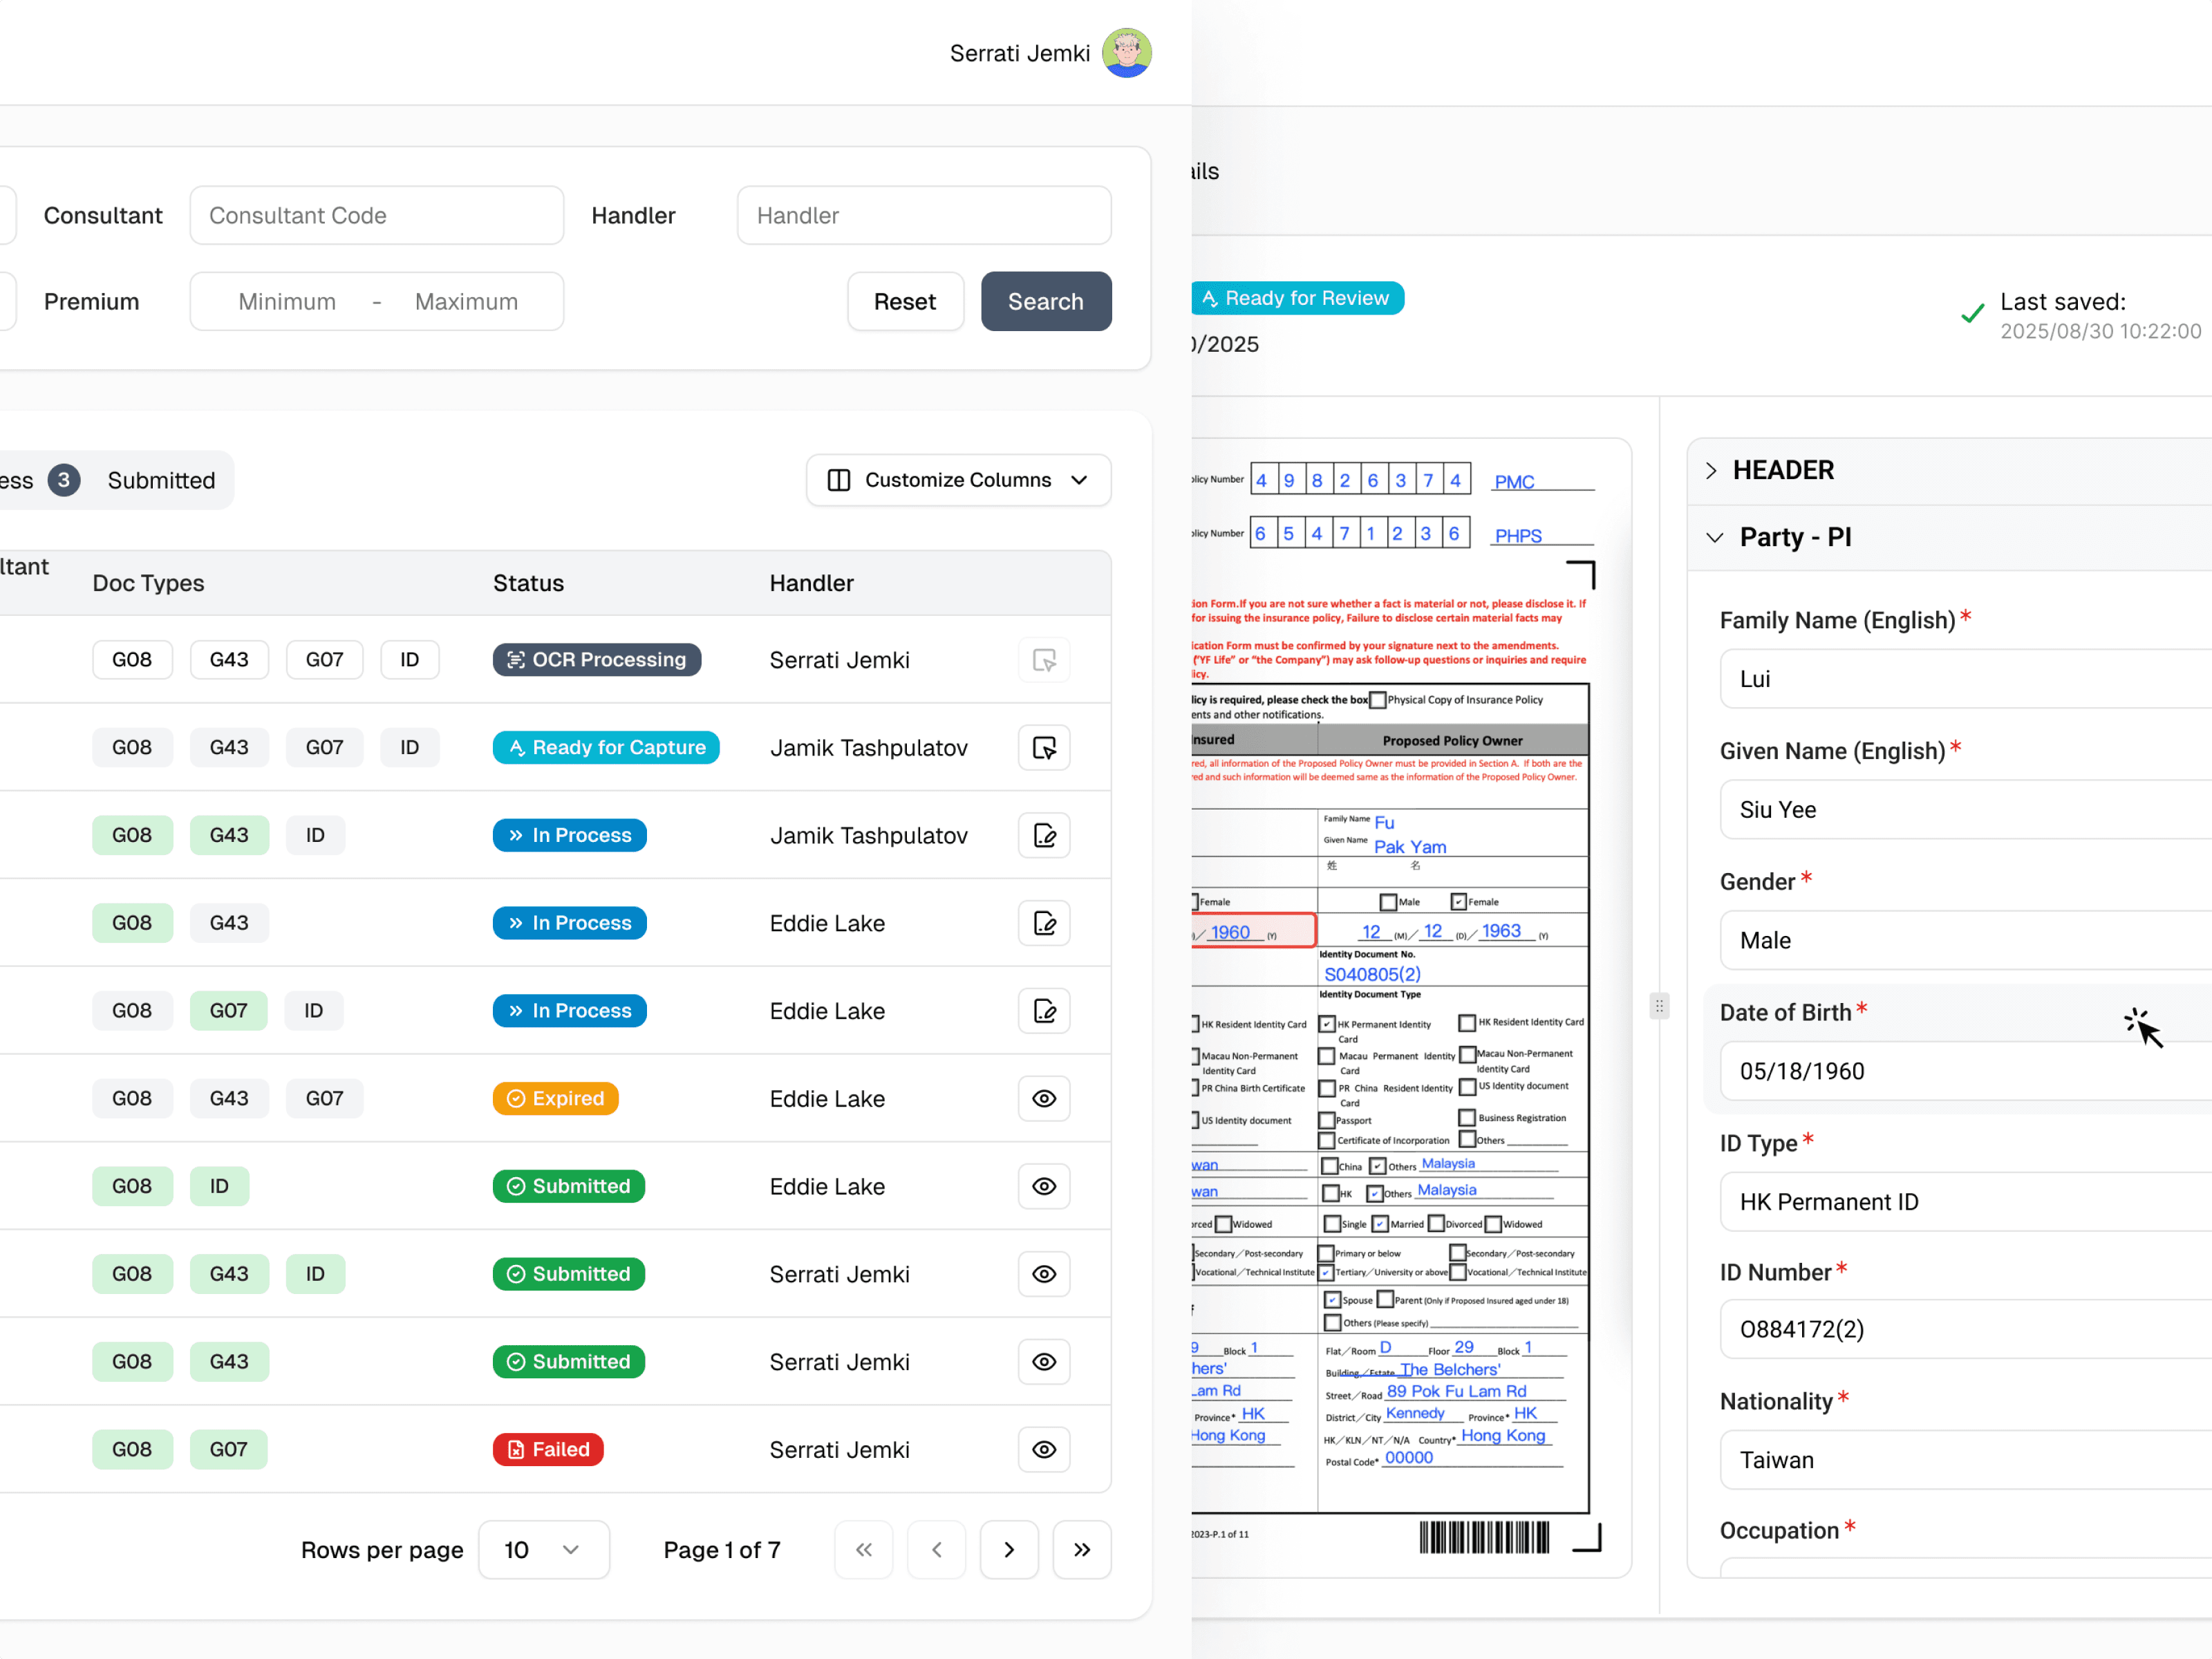Toggle Physical Copy of Insurance Policy checkbox
2212x1659 pixels.
tap(1378, 700)
